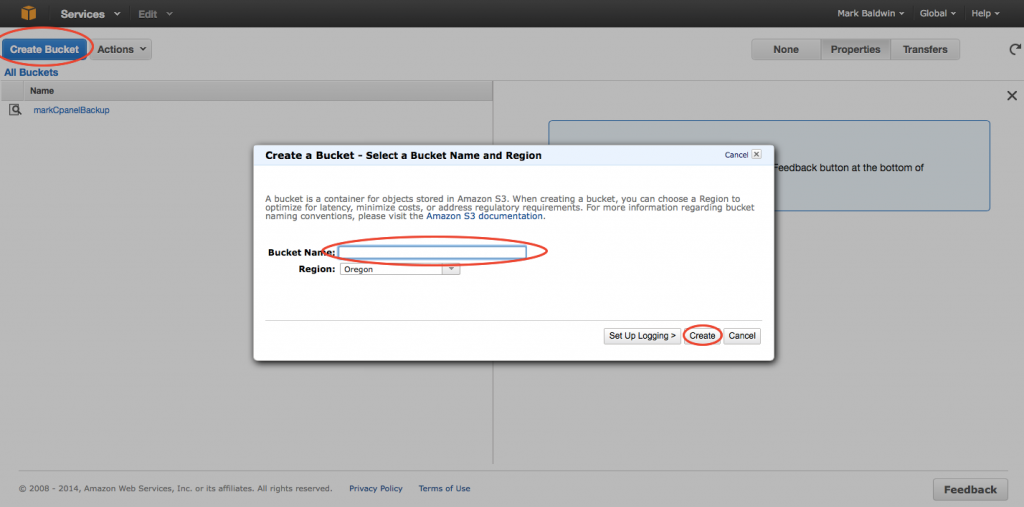Screen dimensions: 1024x507
Task: Click the Feedback button
Action: tap(970, 489)
